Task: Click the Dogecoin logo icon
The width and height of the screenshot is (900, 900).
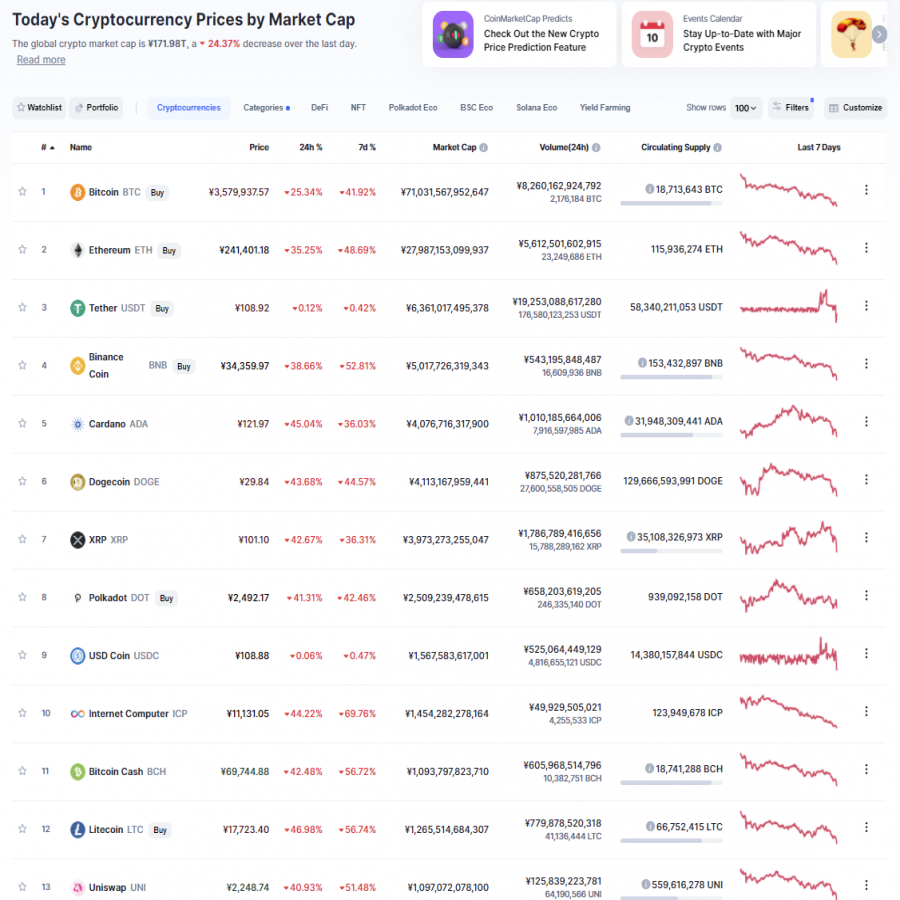Action: pyautogui.click(x=77, y=482)
